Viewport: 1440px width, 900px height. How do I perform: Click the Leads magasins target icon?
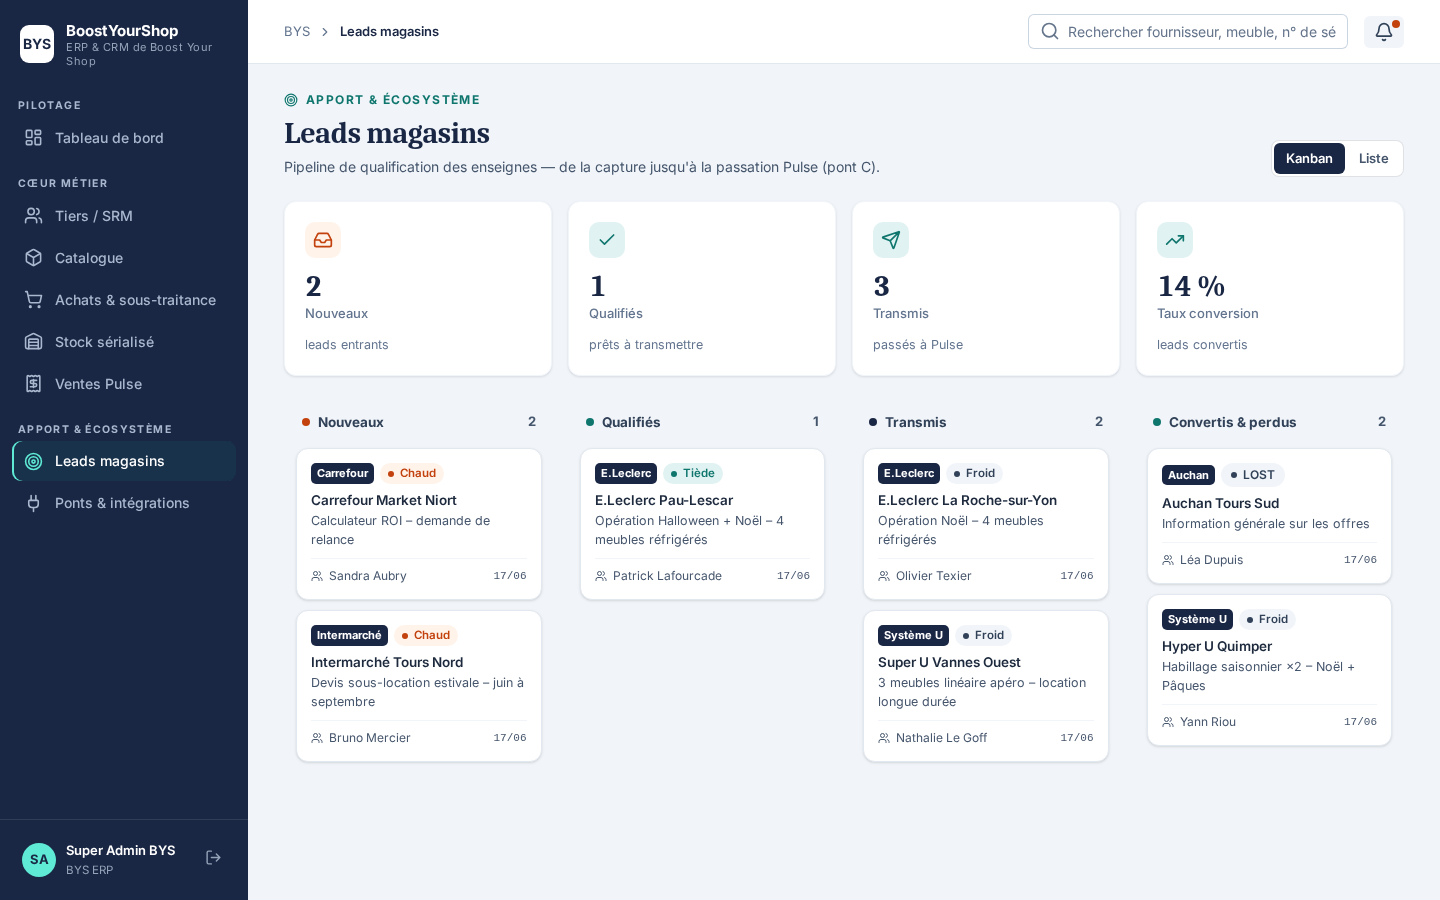[x=34, y=461]
